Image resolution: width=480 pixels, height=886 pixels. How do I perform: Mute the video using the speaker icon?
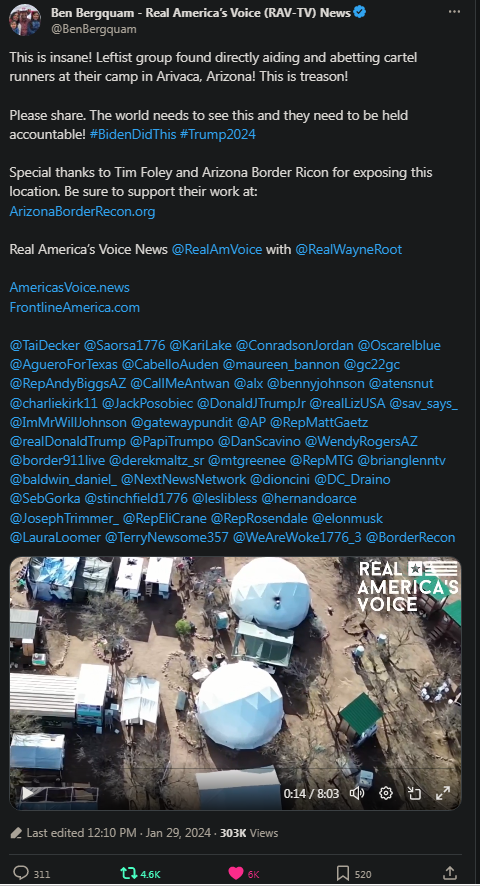pyautogui.click(x=357, y=793)
